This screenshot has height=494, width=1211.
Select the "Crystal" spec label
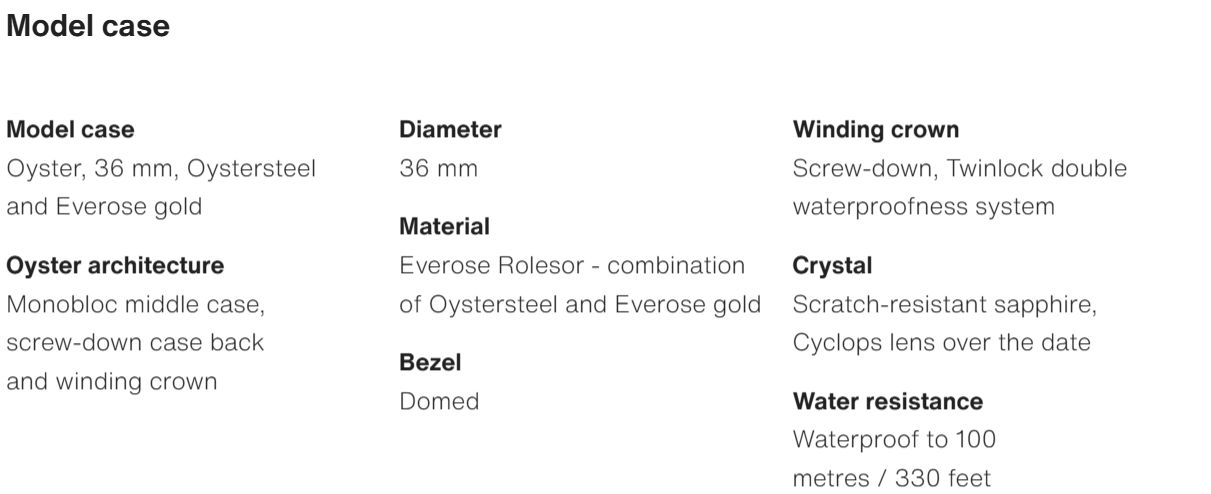pos(832,266)
